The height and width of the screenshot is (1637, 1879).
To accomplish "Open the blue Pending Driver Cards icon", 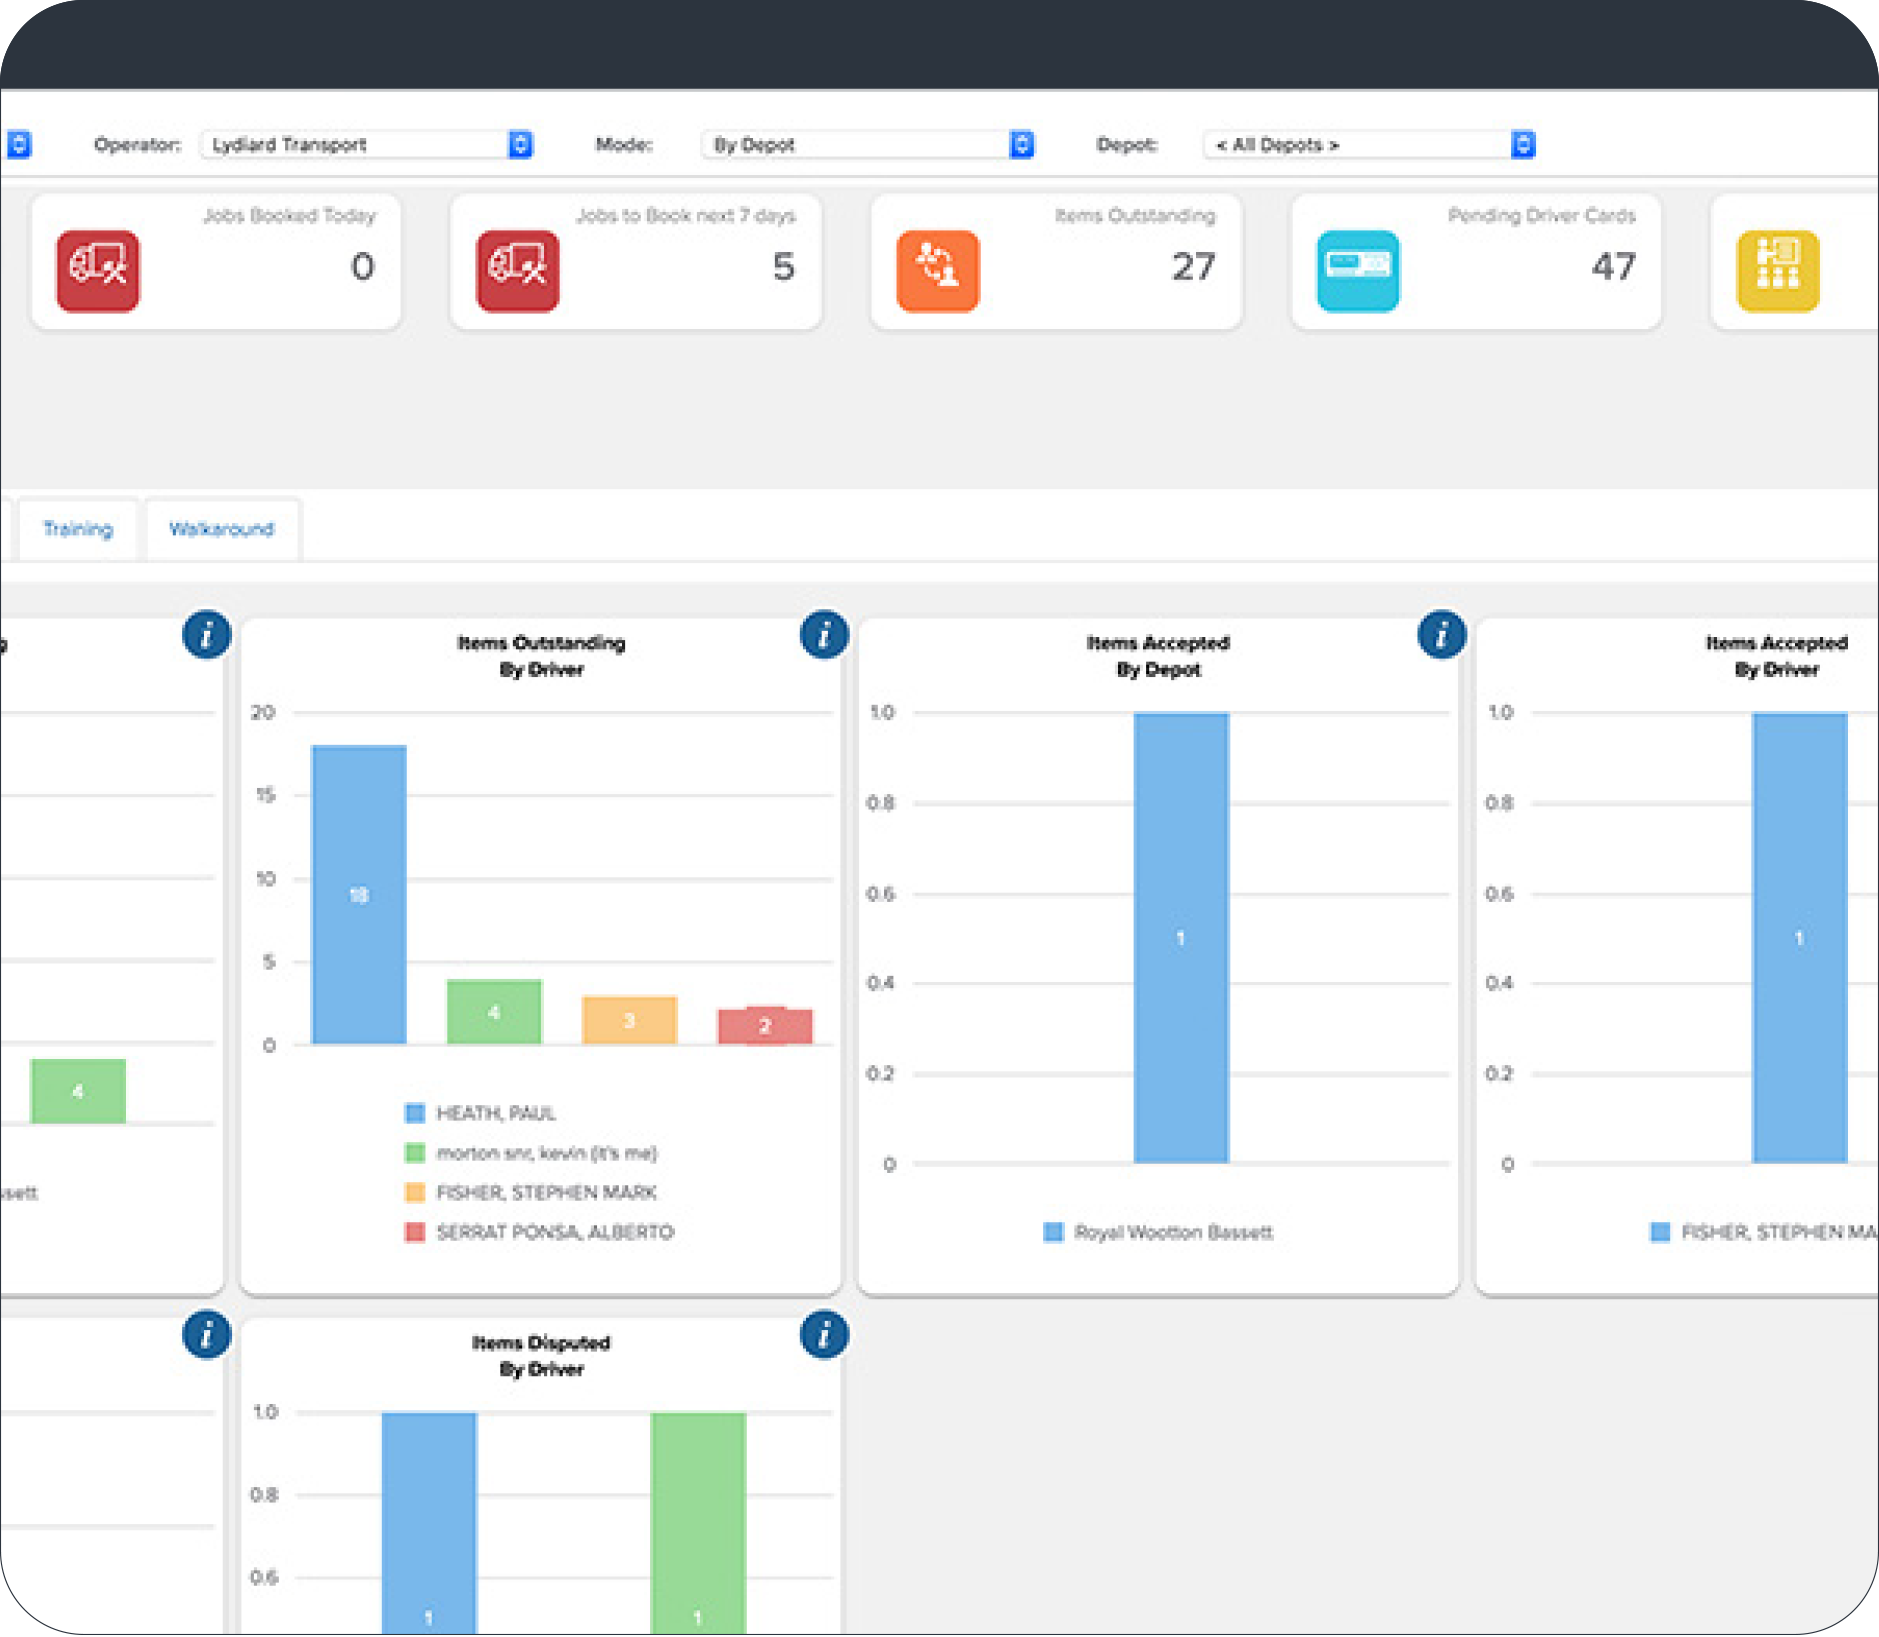I will 1358,271.
